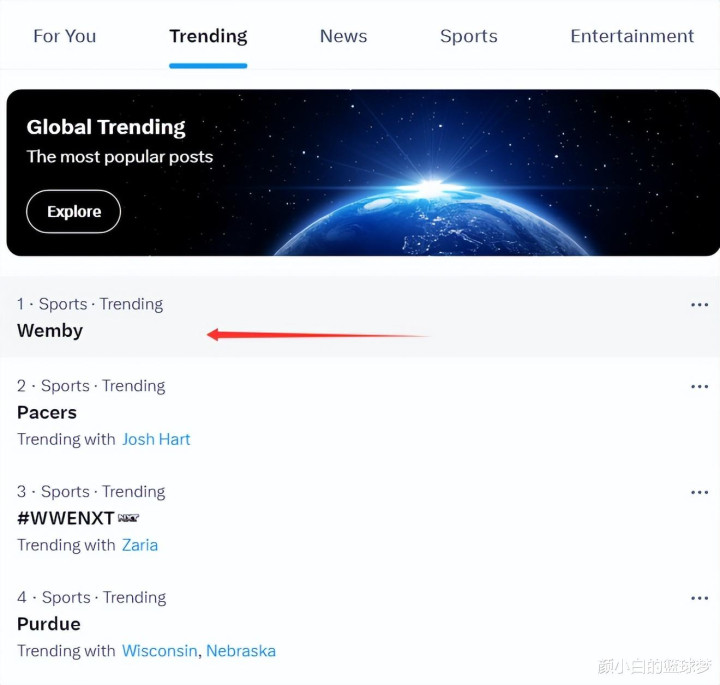View the #WWENXT trending hashtag
Screen dimensions: 720x685
coord(66,519)
